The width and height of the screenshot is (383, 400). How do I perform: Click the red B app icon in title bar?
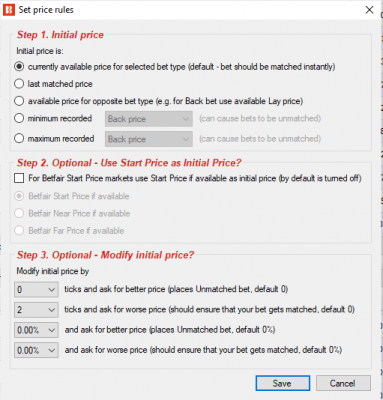(9, 10)
